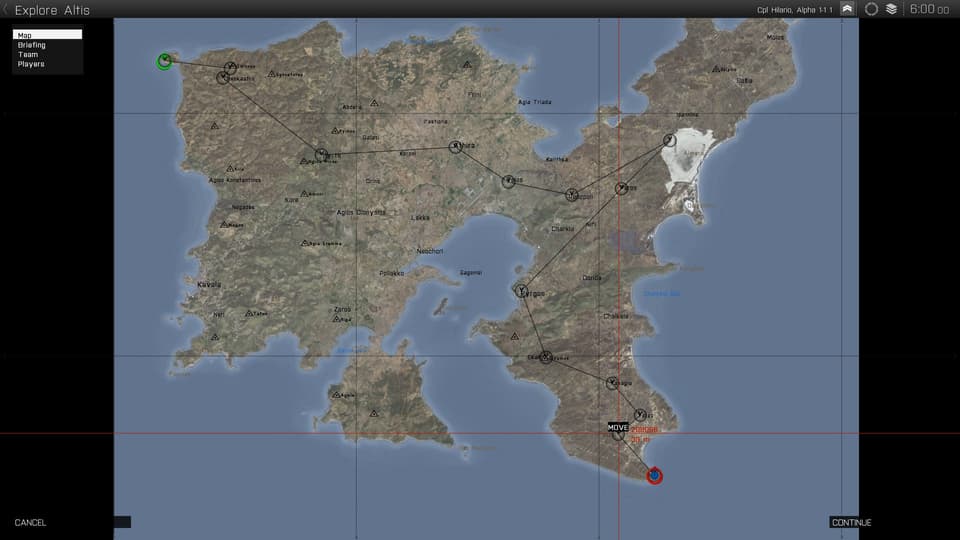This screenshot has width=960, height=540.
Task: Click the CONTINUE button
Action: (851, 522)
